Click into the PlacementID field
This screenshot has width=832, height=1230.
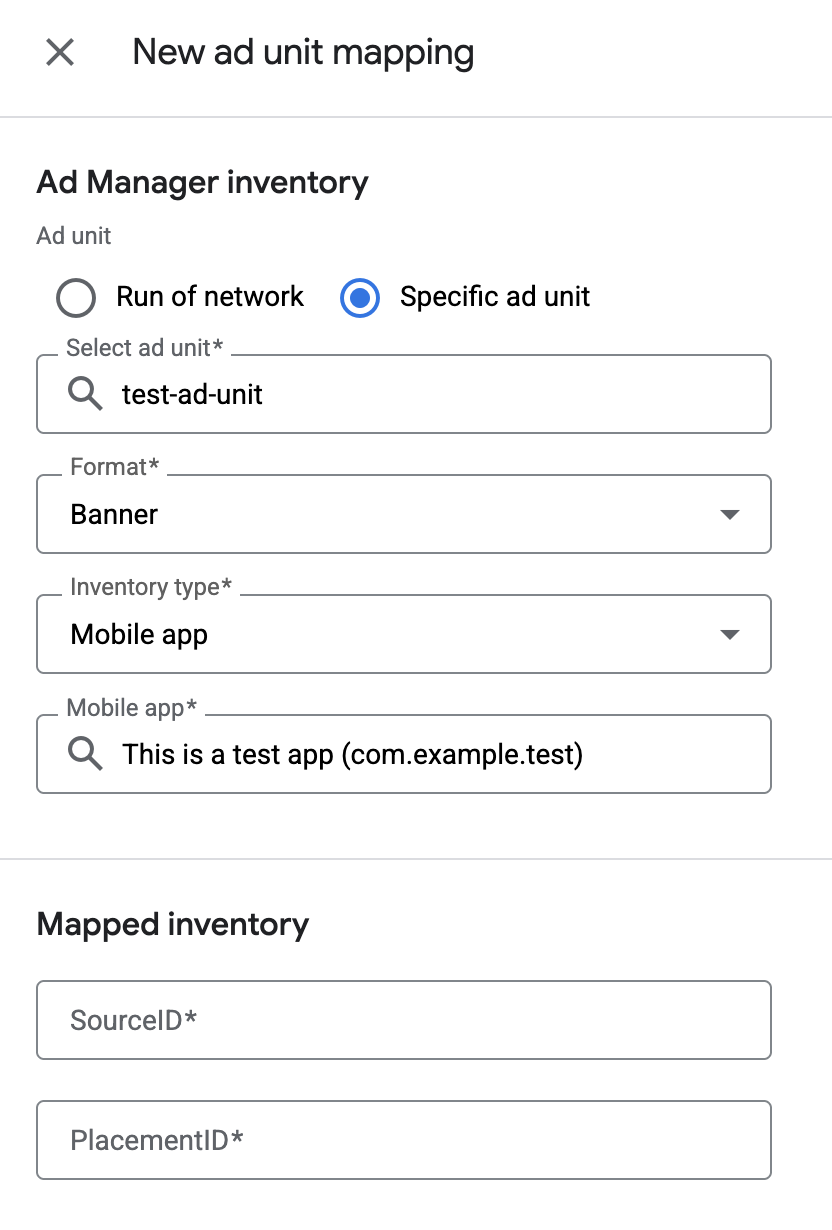404,1140
